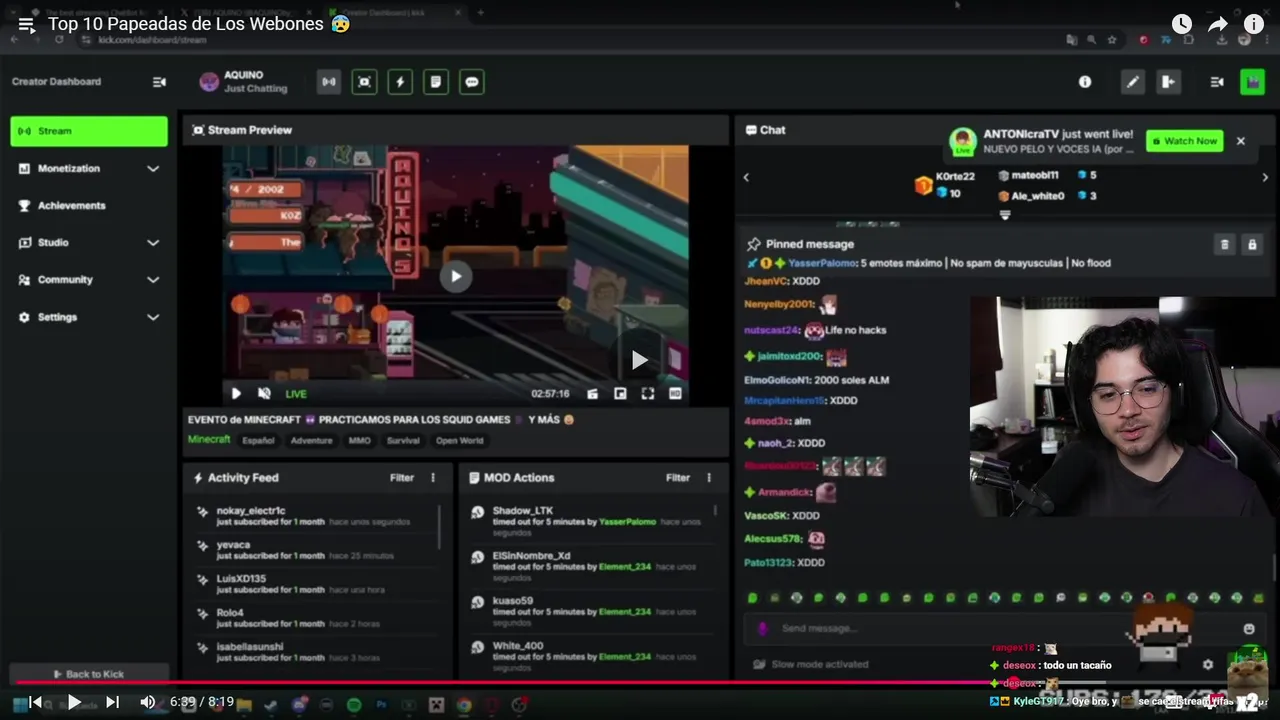Click the Watch Now button
Screen dimensions: 1280x720
(x=1184, y=141)
